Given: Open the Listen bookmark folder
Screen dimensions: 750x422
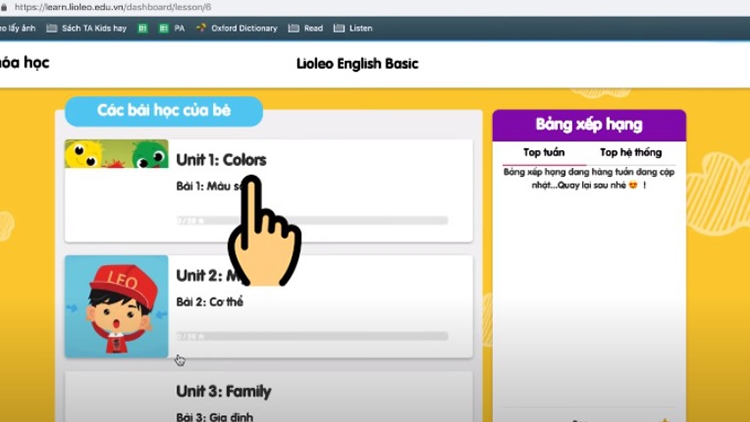Looking at the screenshot, I should coord(353,28).
